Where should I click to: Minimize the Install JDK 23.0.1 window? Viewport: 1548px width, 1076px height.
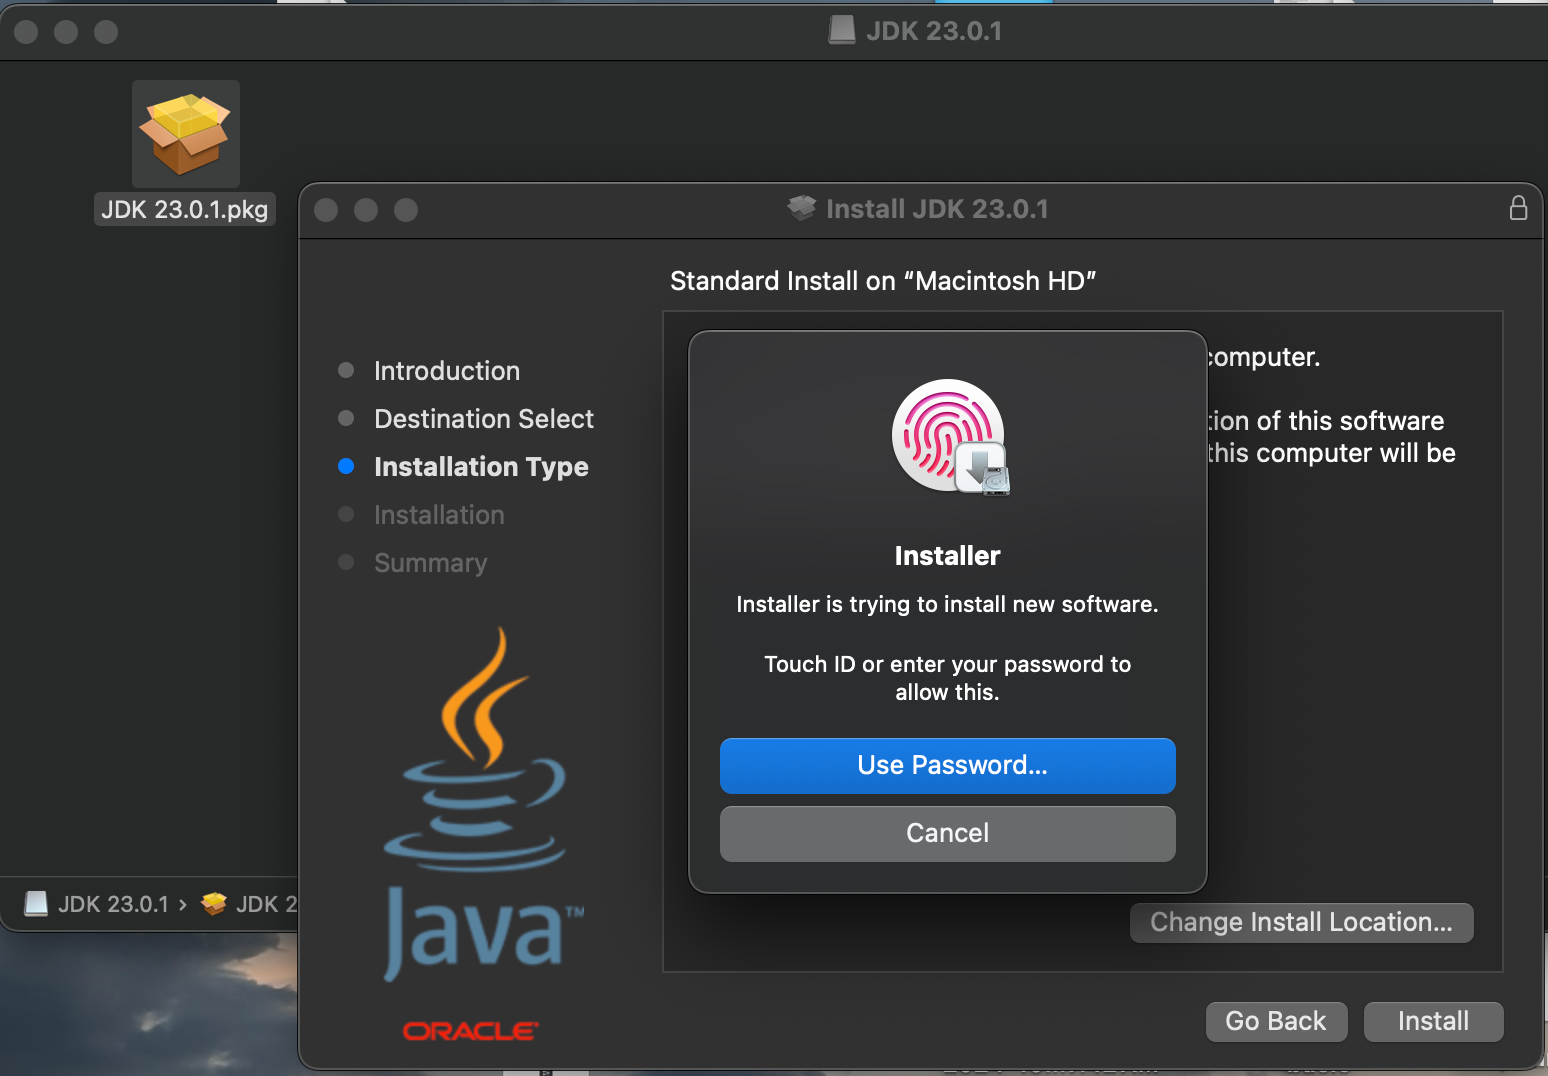366,210
